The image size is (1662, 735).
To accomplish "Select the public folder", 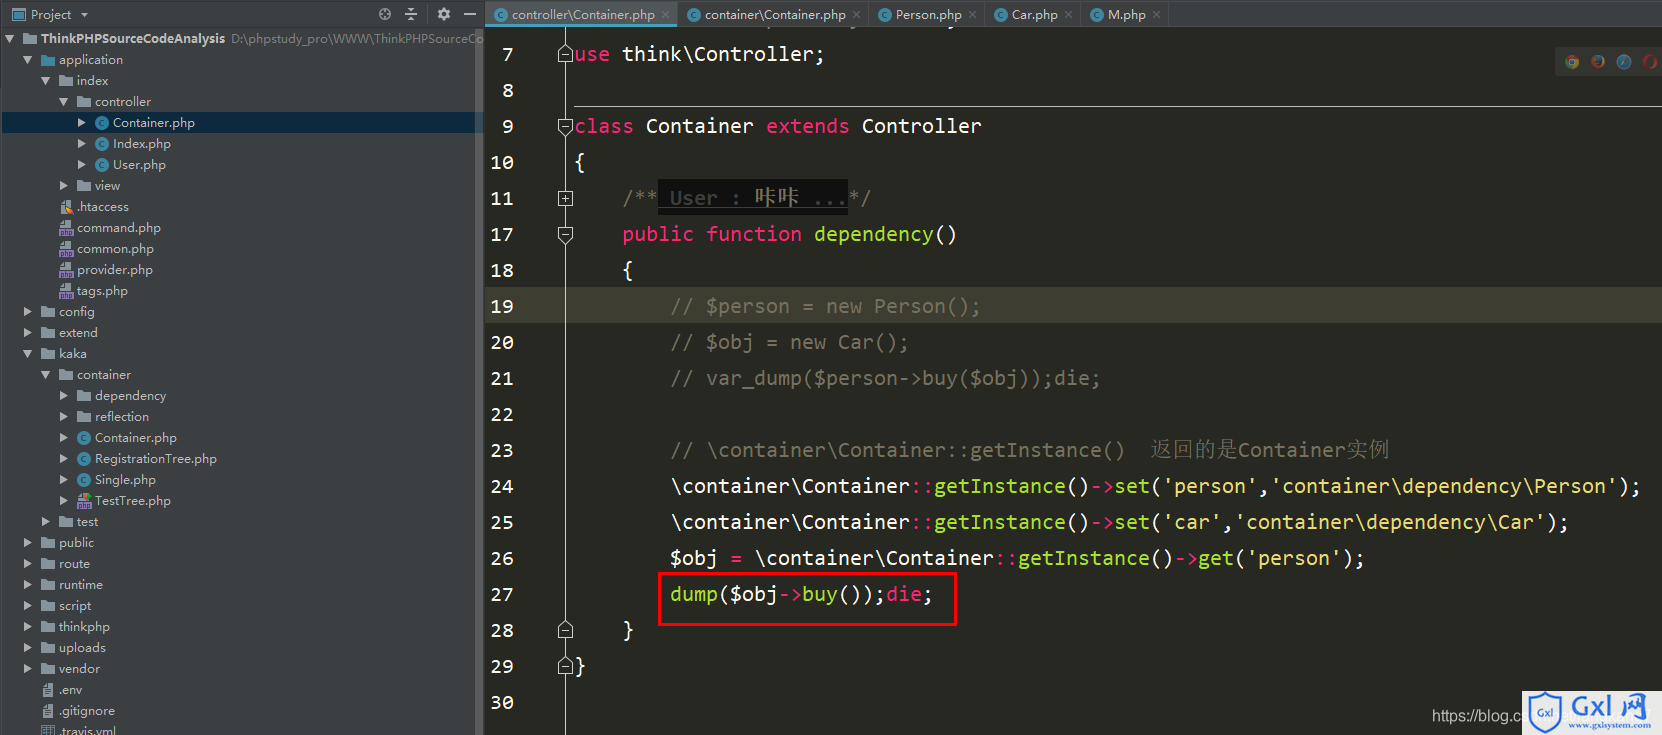I will click(76, 543).
